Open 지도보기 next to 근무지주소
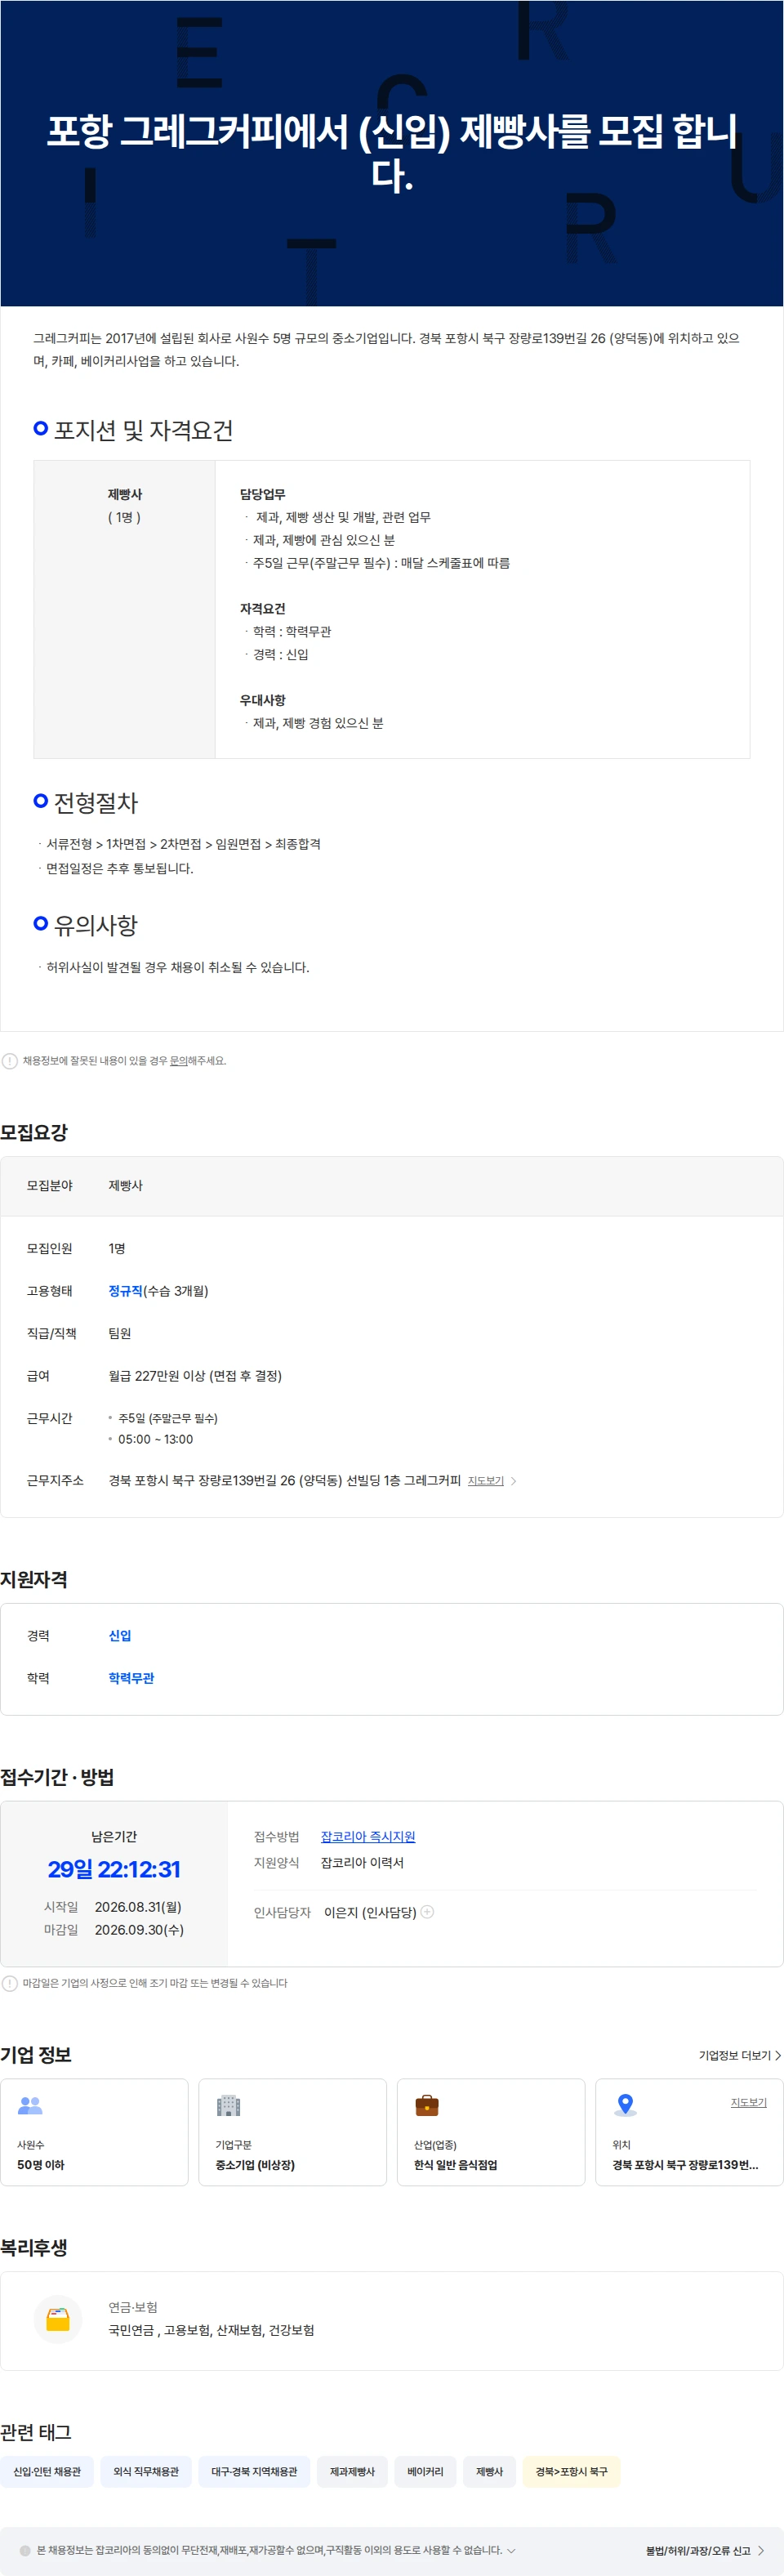Image resolution: width=784 pixels, height=2576 pixels. (486, 1481)
